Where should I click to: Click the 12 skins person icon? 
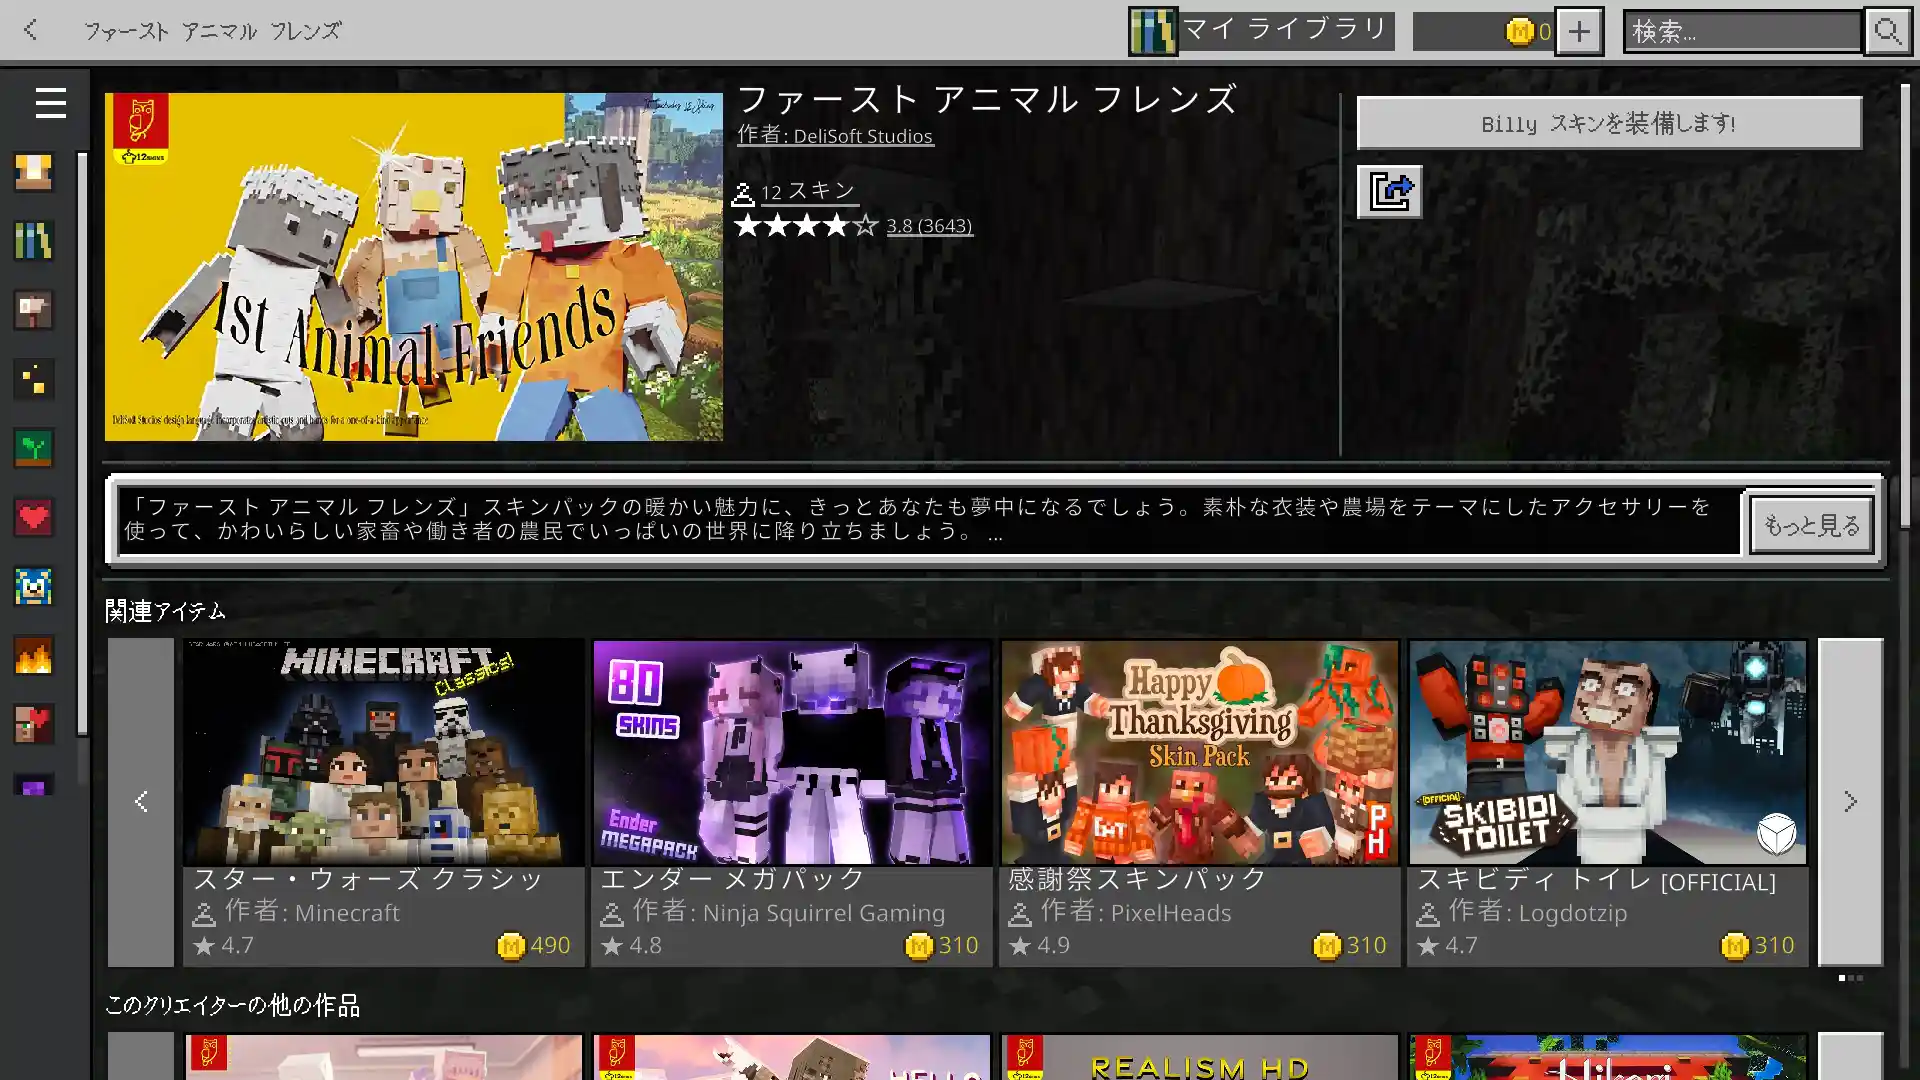tap(743, 194)
